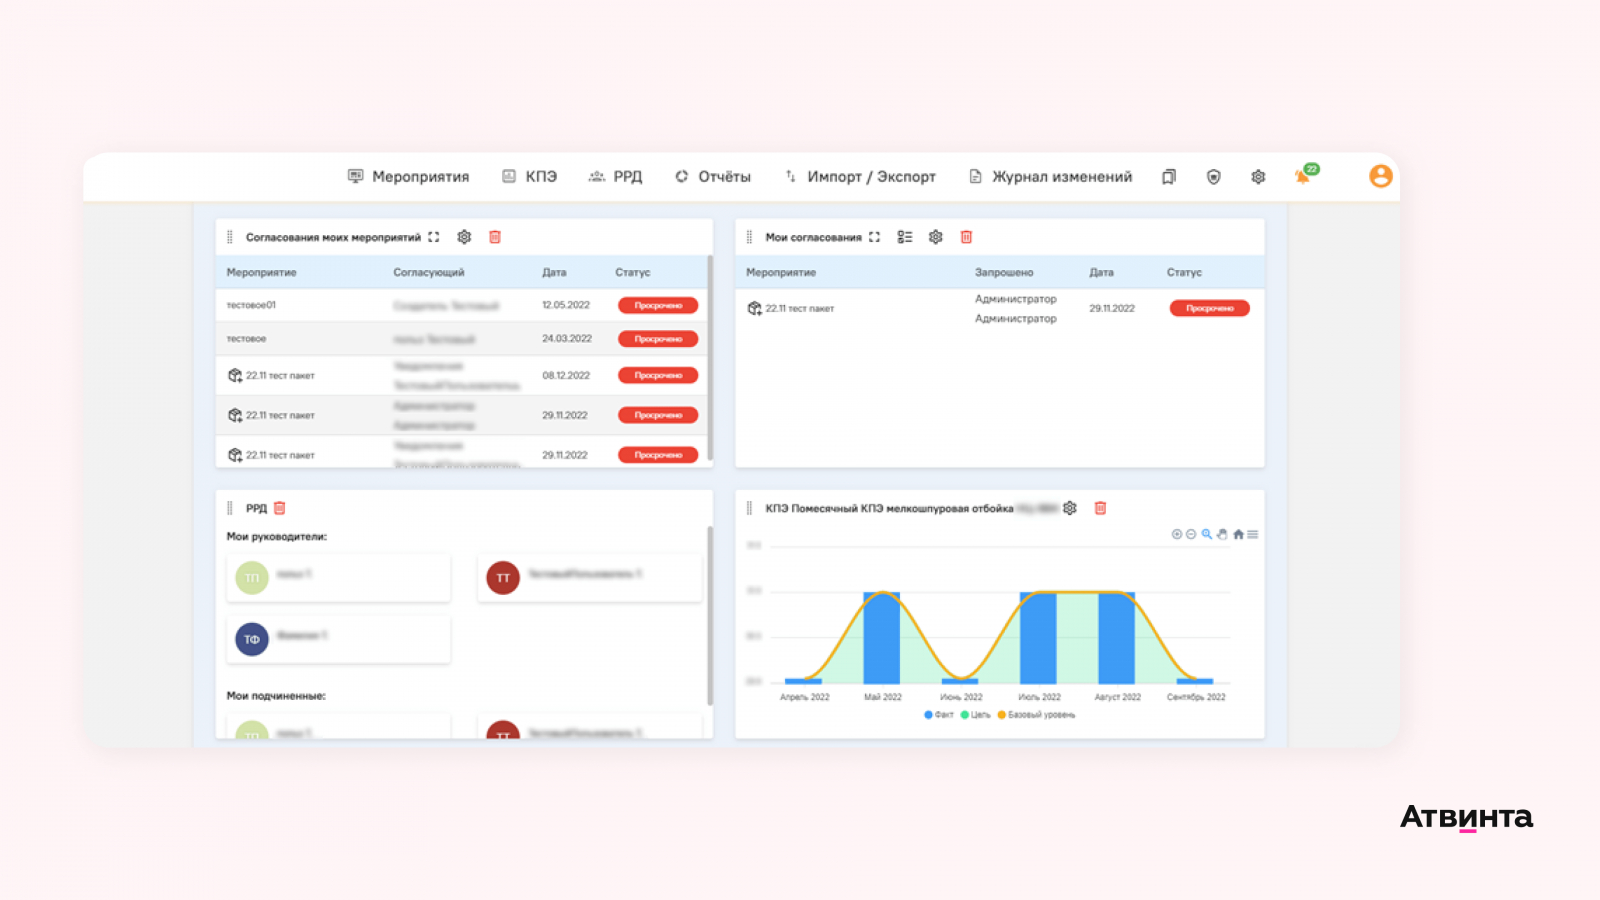This screenshot has height=900, width=1600.
Task: Click 'Просрочено' status of тестовое01 row
Action: pos(658,306)
